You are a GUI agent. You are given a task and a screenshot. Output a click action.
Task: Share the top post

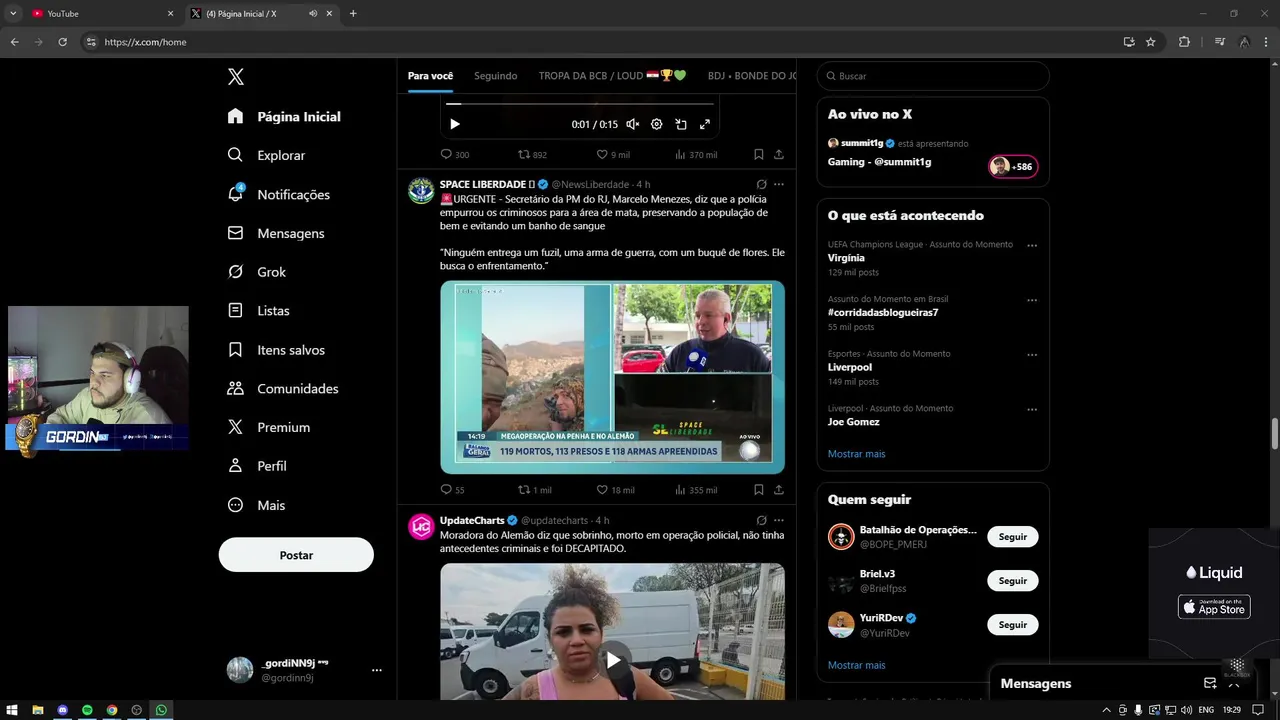coord(779,155)
